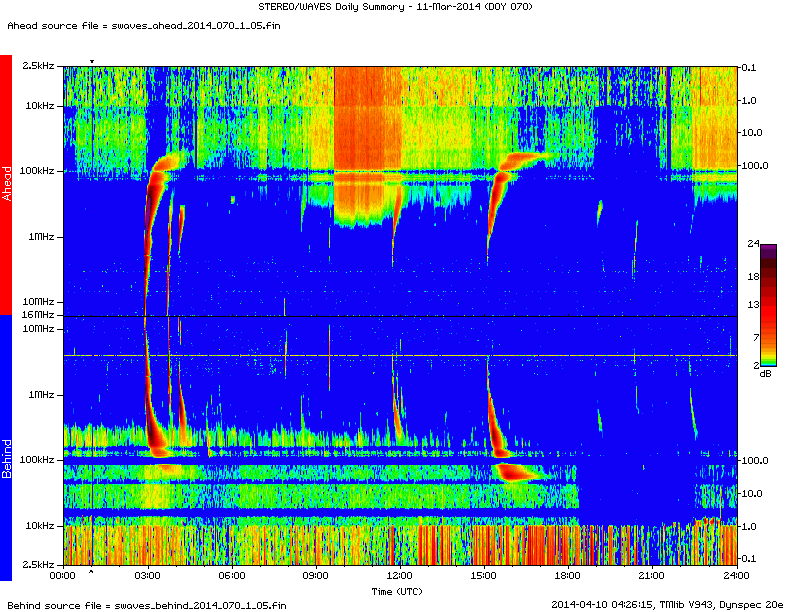Click the 10.0 right-axis label of Behind panel
The height and width of the screenshot is (612, 792).
coord(752,493)
